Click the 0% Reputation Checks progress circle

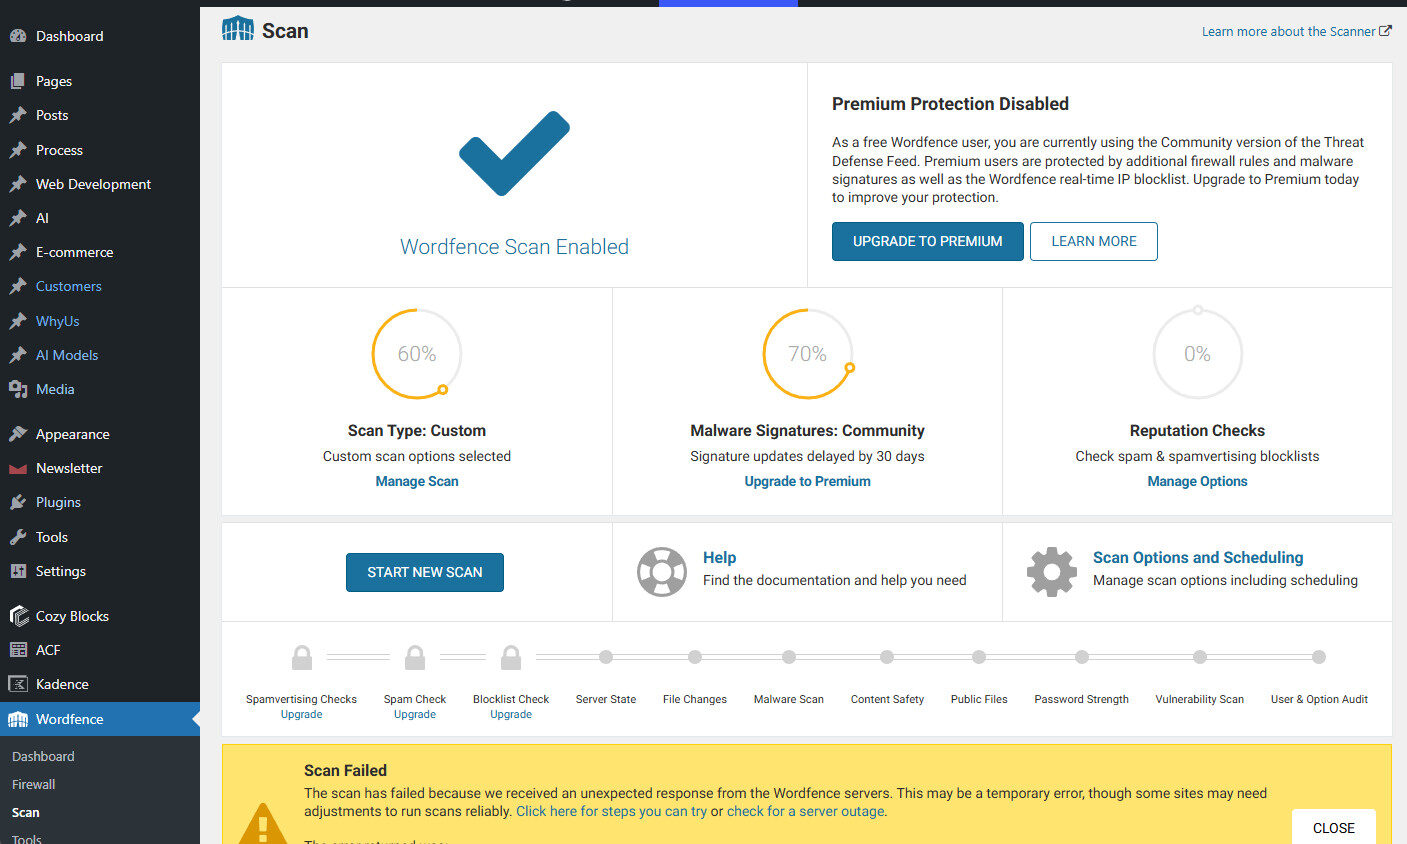[1197, 354]
